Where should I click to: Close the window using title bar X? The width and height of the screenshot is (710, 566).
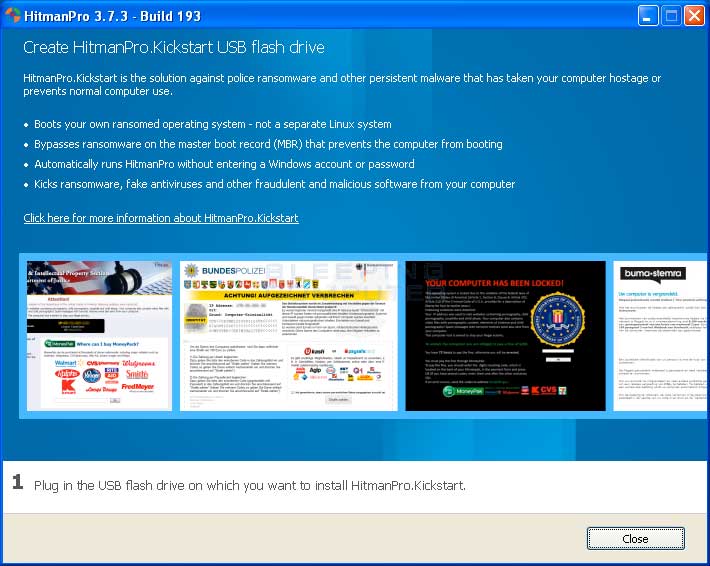693,16
